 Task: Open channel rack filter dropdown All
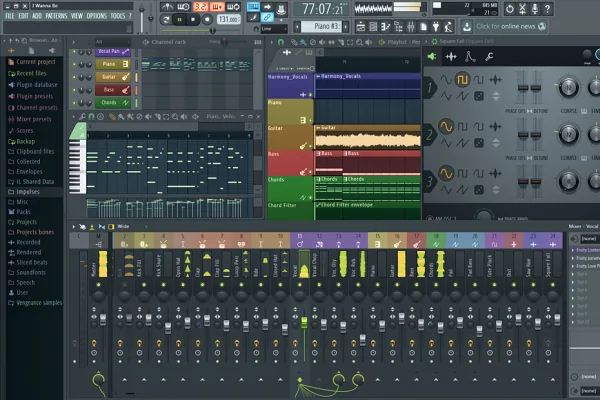[112, 42]
